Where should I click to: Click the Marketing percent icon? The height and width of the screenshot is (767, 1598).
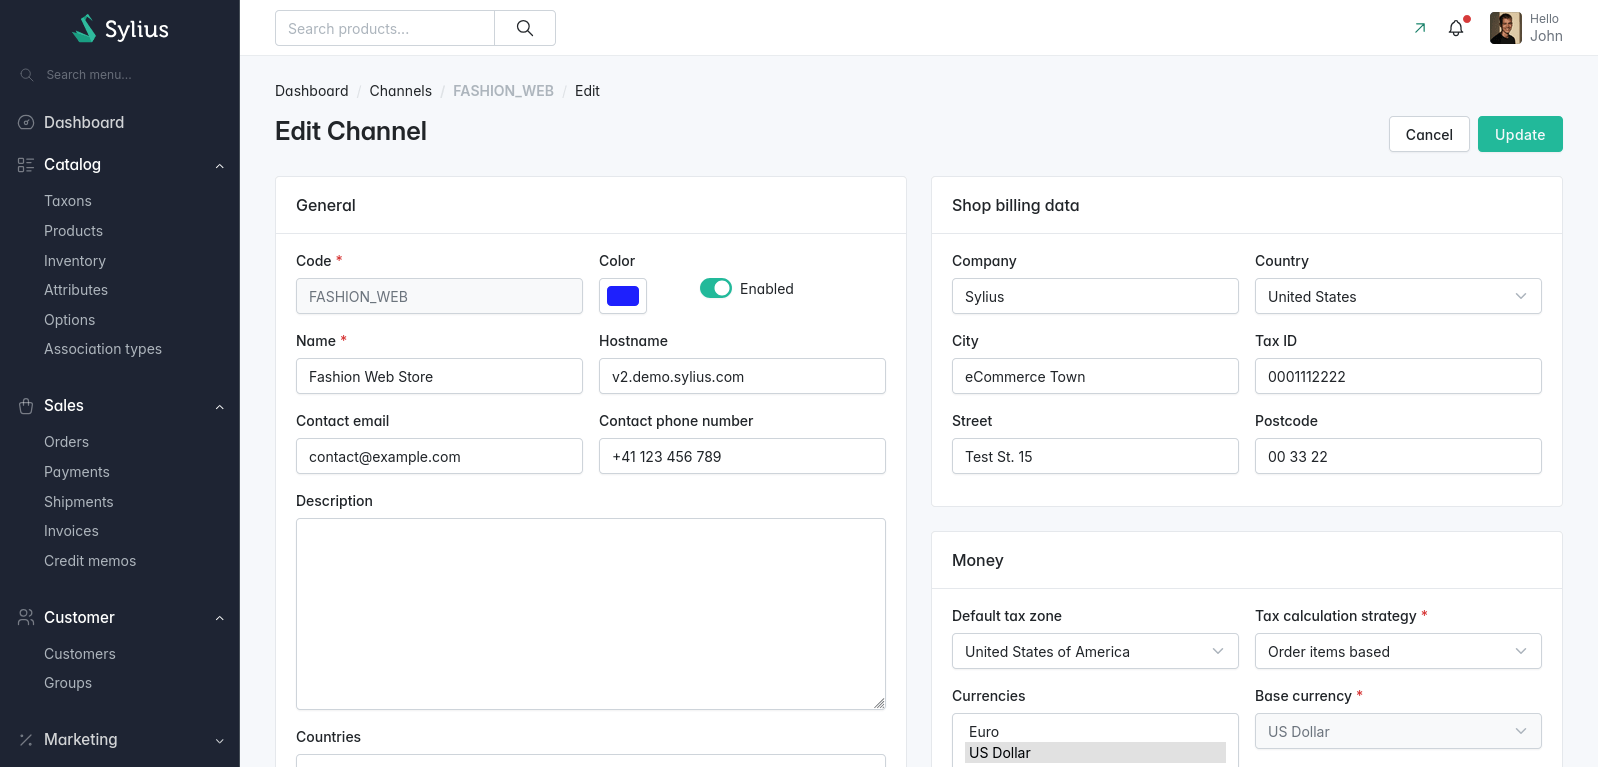[26, 740]
